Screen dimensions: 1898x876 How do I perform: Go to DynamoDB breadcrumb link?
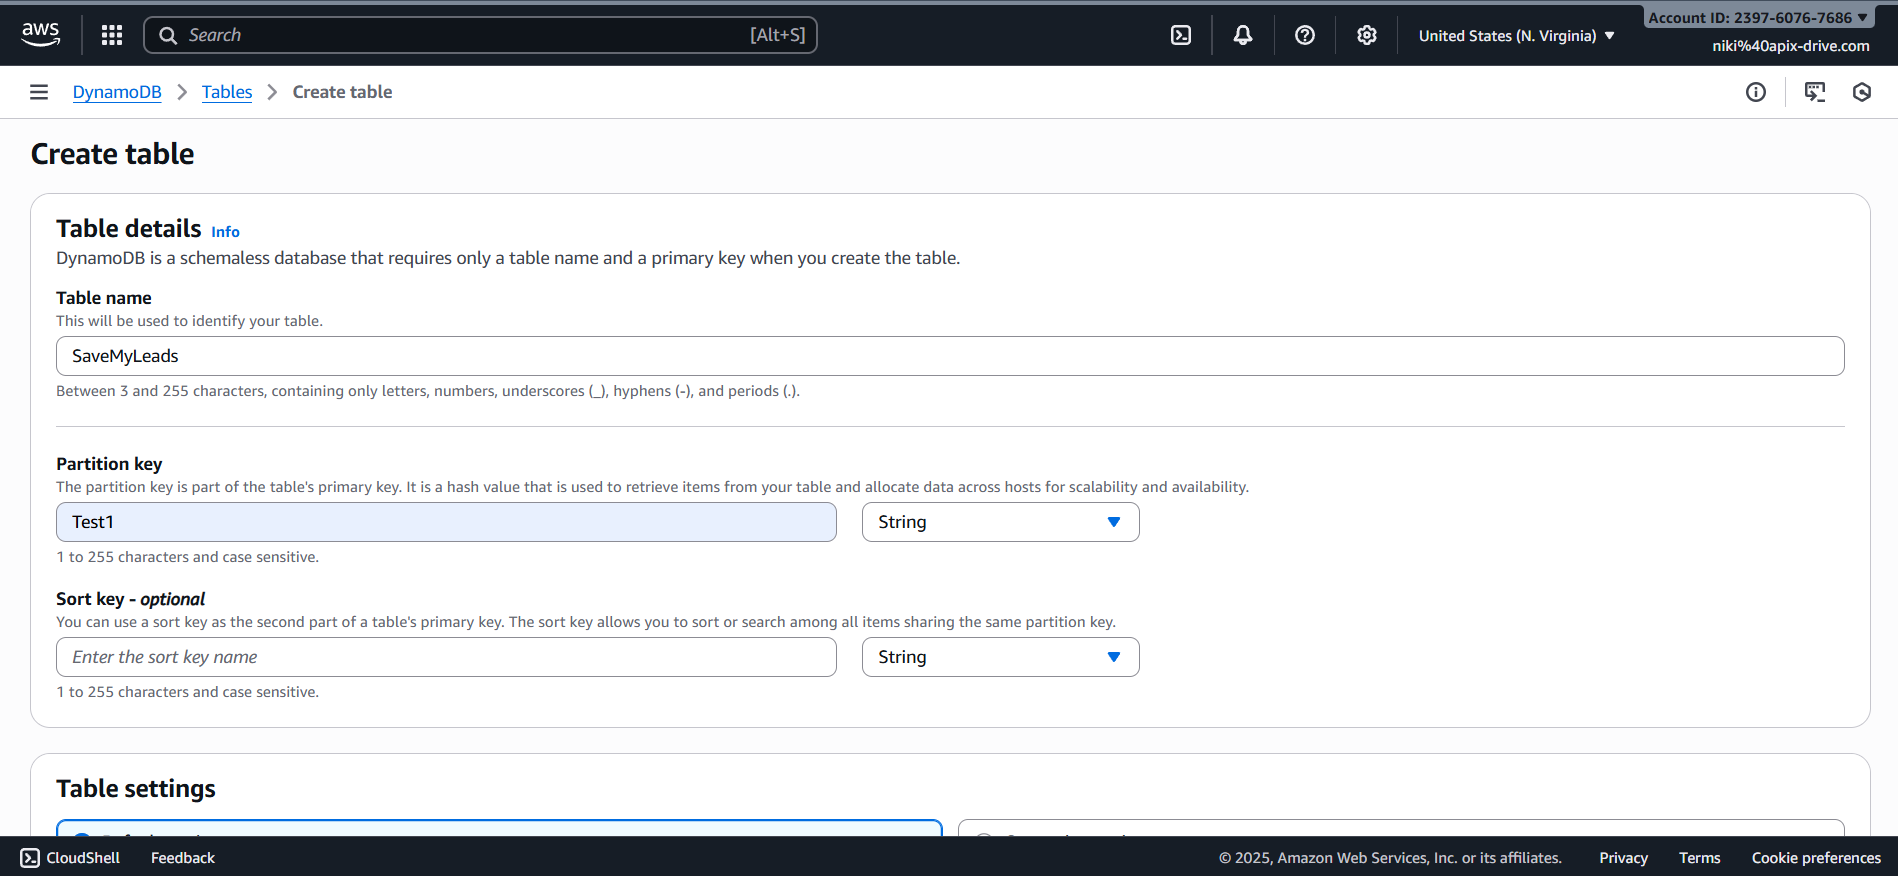click(117, 92)
